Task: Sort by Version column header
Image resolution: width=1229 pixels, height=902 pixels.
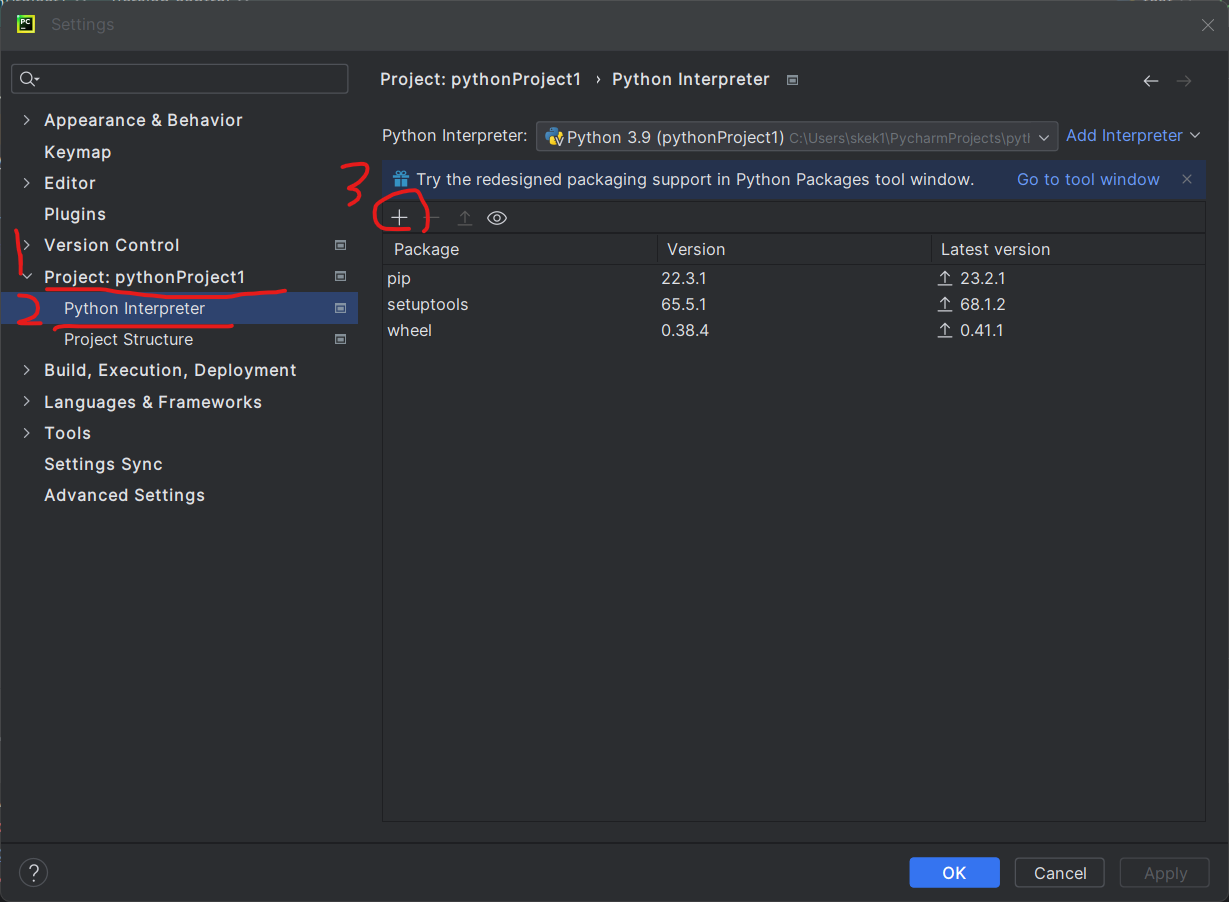Action: coord(794,249)
